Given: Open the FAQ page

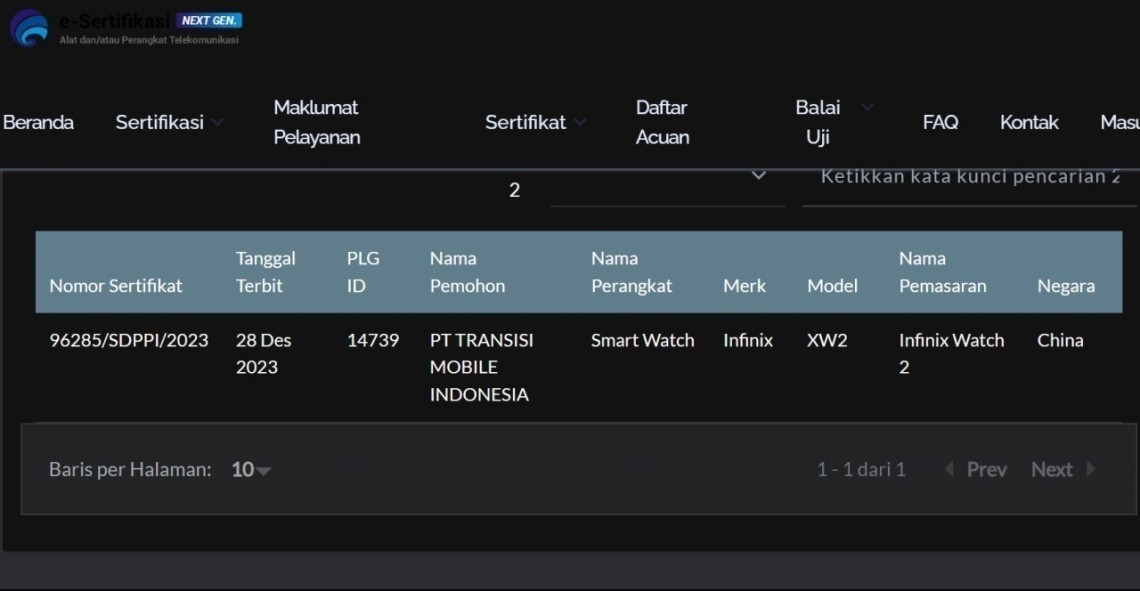Looking at the screenshot, I should coord(940,122).
